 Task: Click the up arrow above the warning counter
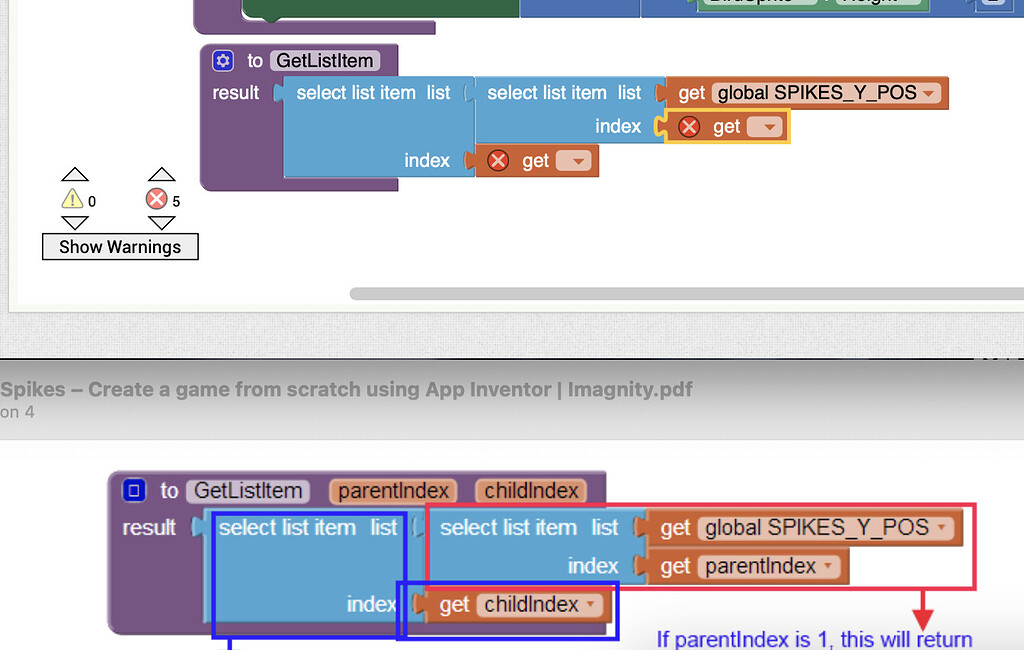[75, 173]
